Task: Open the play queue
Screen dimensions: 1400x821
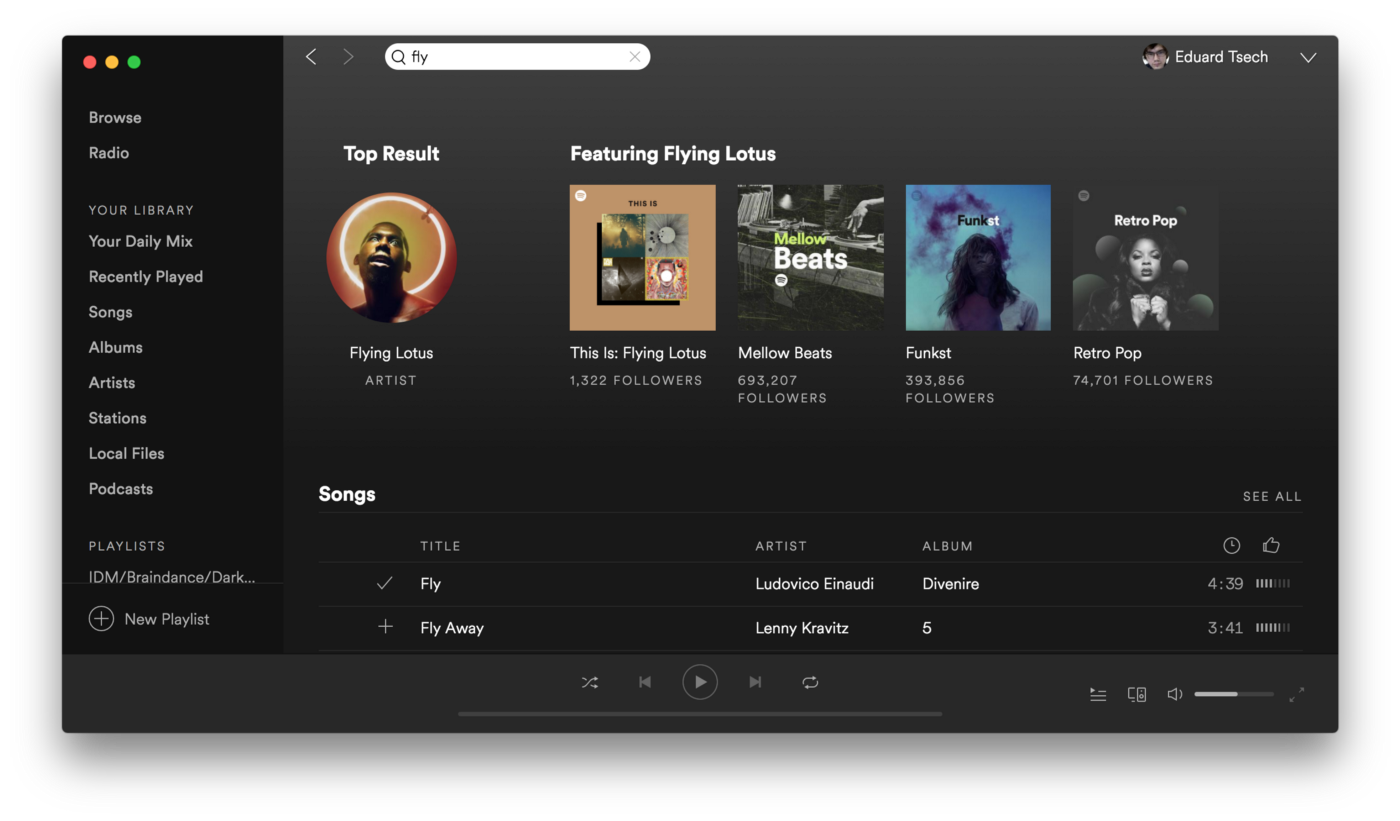Action: point(1098,694)
